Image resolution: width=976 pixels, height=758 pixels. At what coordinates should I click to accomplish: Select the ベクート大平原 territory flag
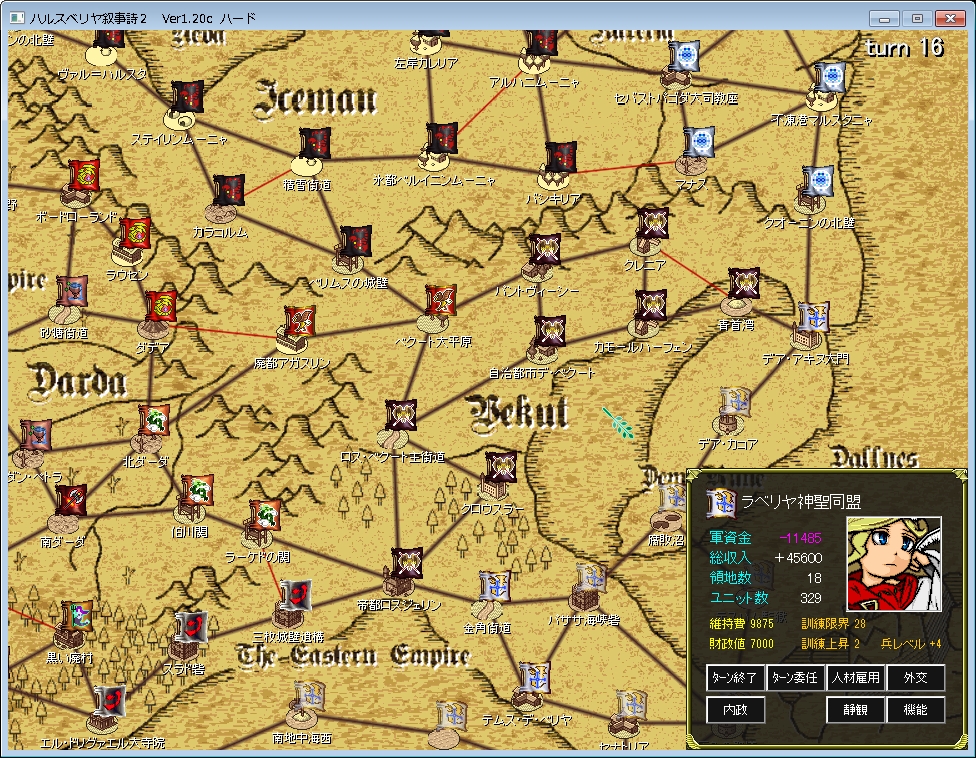click(441, 300)
